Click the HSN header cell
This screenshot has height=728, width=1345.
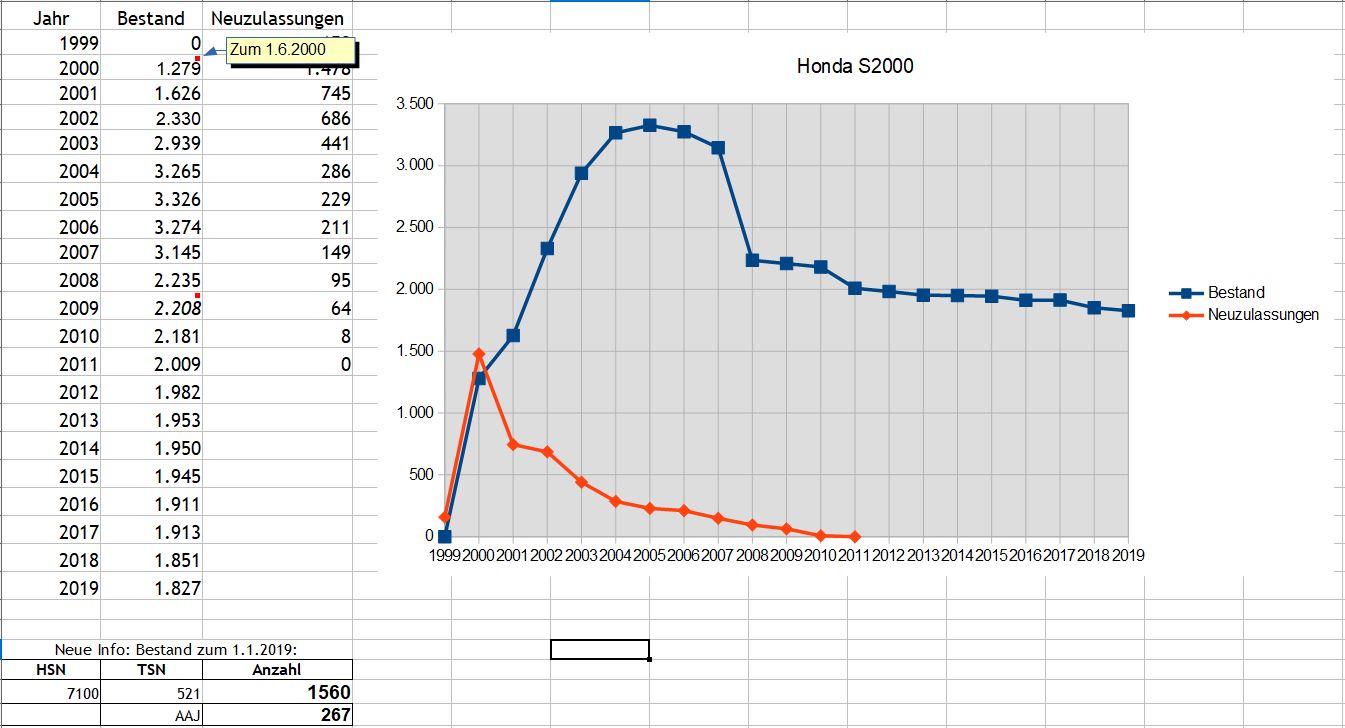click(x=50, y=670)
